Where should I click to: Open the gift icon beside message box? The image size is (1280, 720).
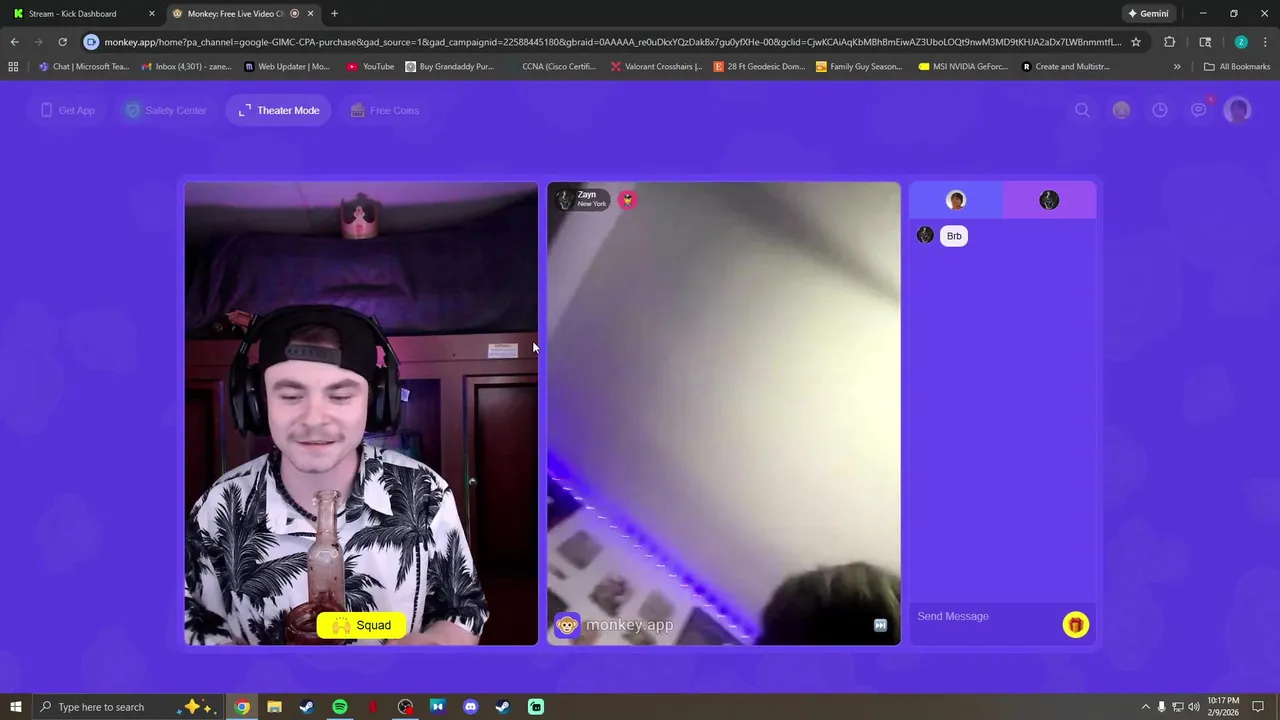[1075, 625]
